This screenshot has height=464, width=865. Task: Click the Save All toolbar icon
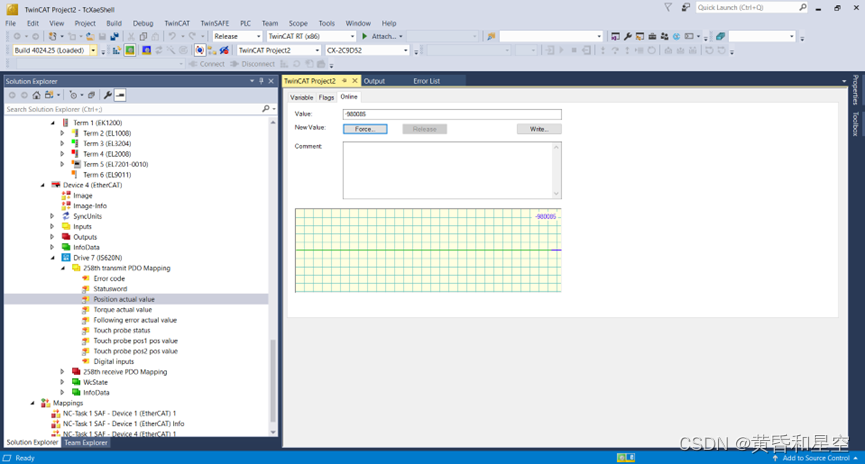pos(114,36)
